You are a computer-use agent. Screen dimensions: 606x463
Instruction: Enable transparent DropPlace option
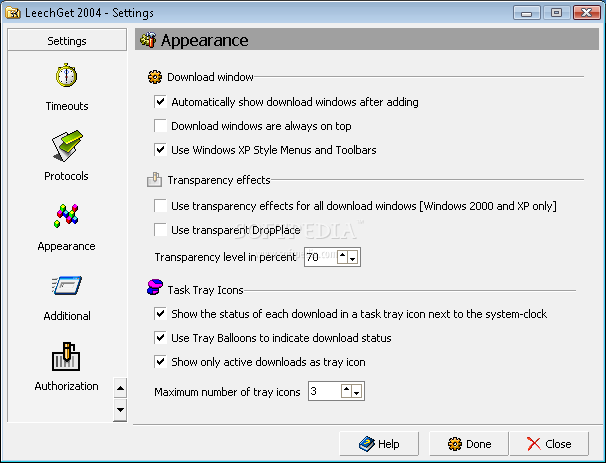point(160,230)
